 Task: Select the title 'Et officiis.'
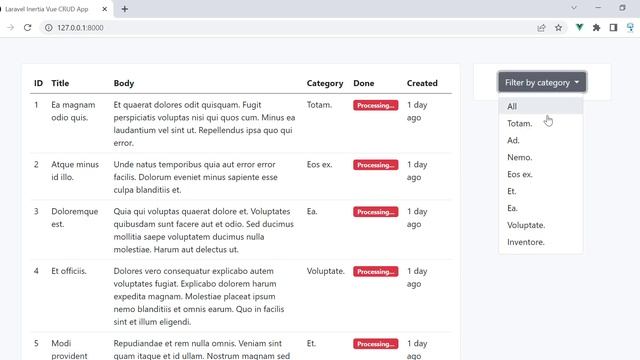(x=69, y=271)
